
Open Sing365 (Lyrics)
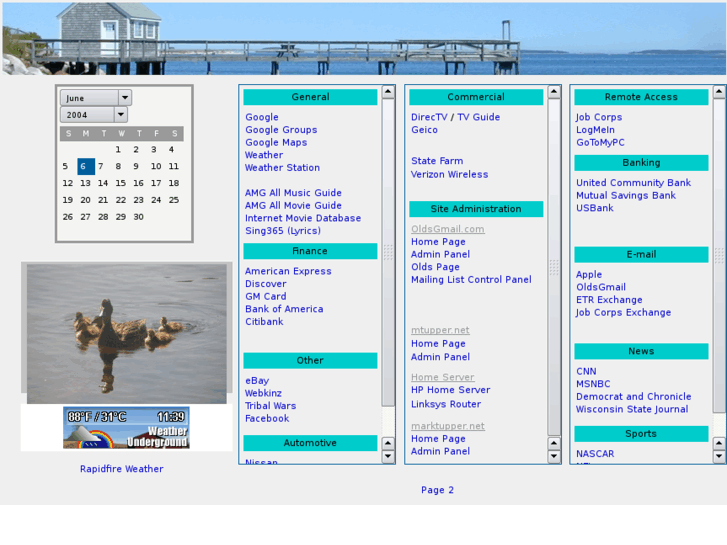click(x=283, y=231)
